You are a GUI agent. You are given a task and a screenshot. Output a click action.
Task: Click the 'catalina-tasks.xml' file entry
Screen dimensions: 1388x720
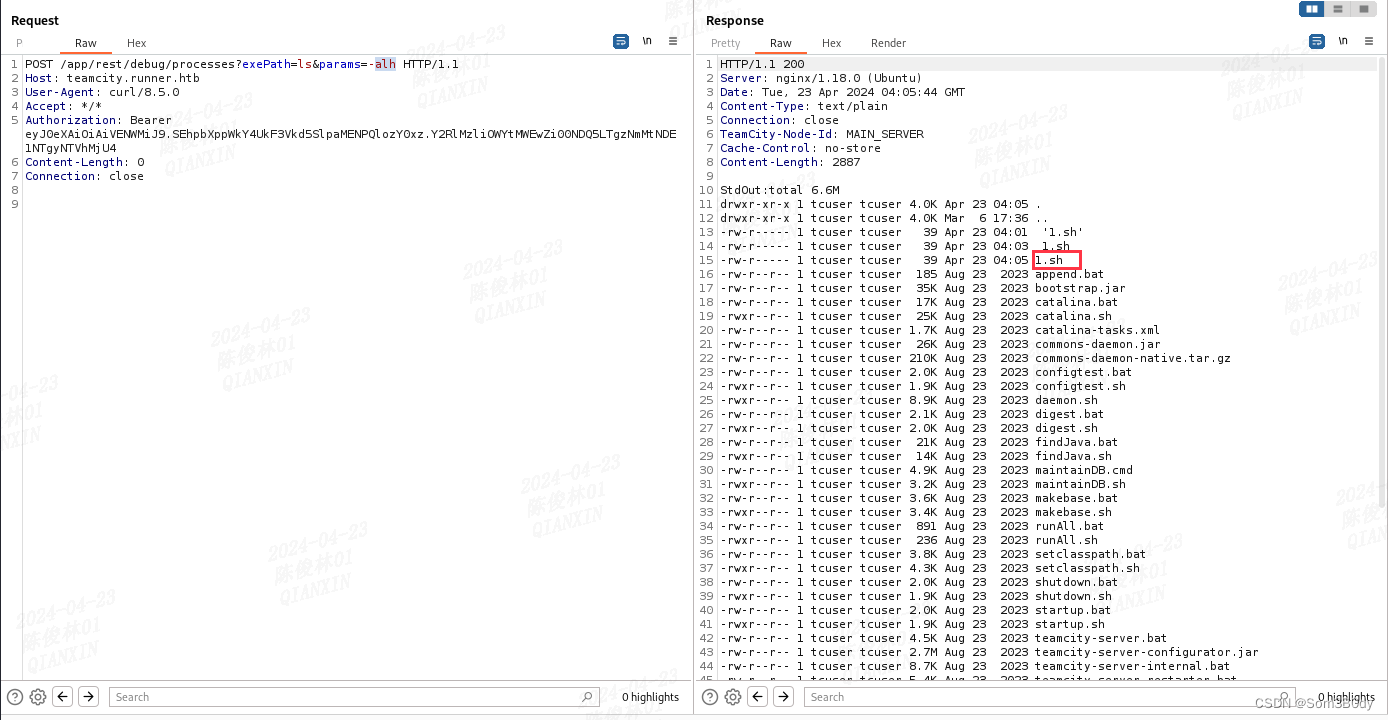pos(1097,330)
